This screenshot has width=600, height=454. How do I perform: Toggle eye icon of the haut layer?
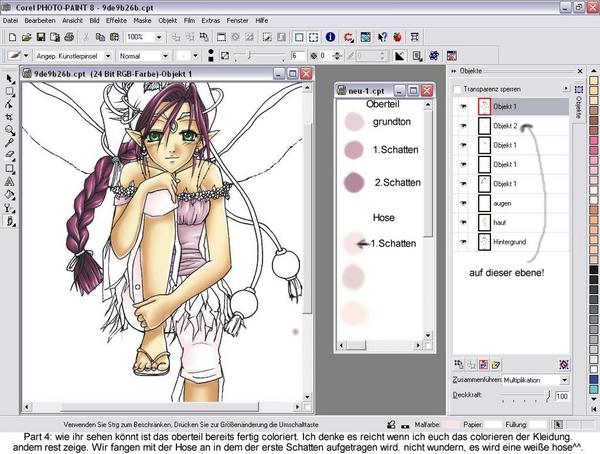coord(463,222)
